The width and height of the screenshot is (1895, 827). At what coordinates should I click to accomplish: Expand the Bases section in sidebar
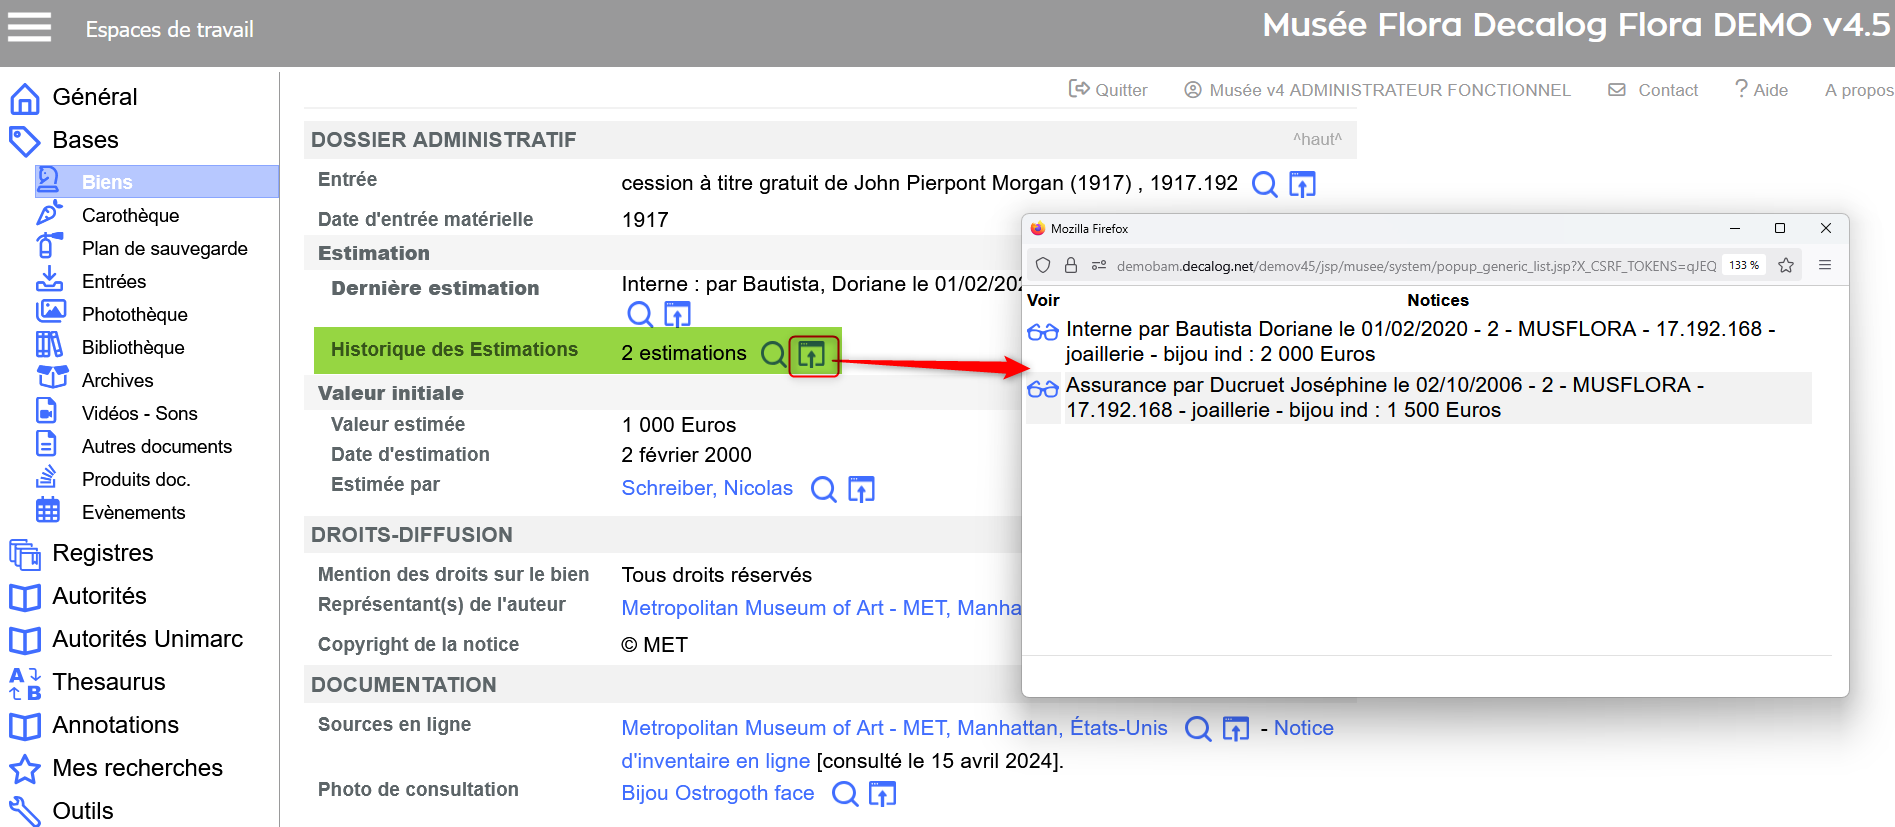pyautogui.click(x=85, y=140)
